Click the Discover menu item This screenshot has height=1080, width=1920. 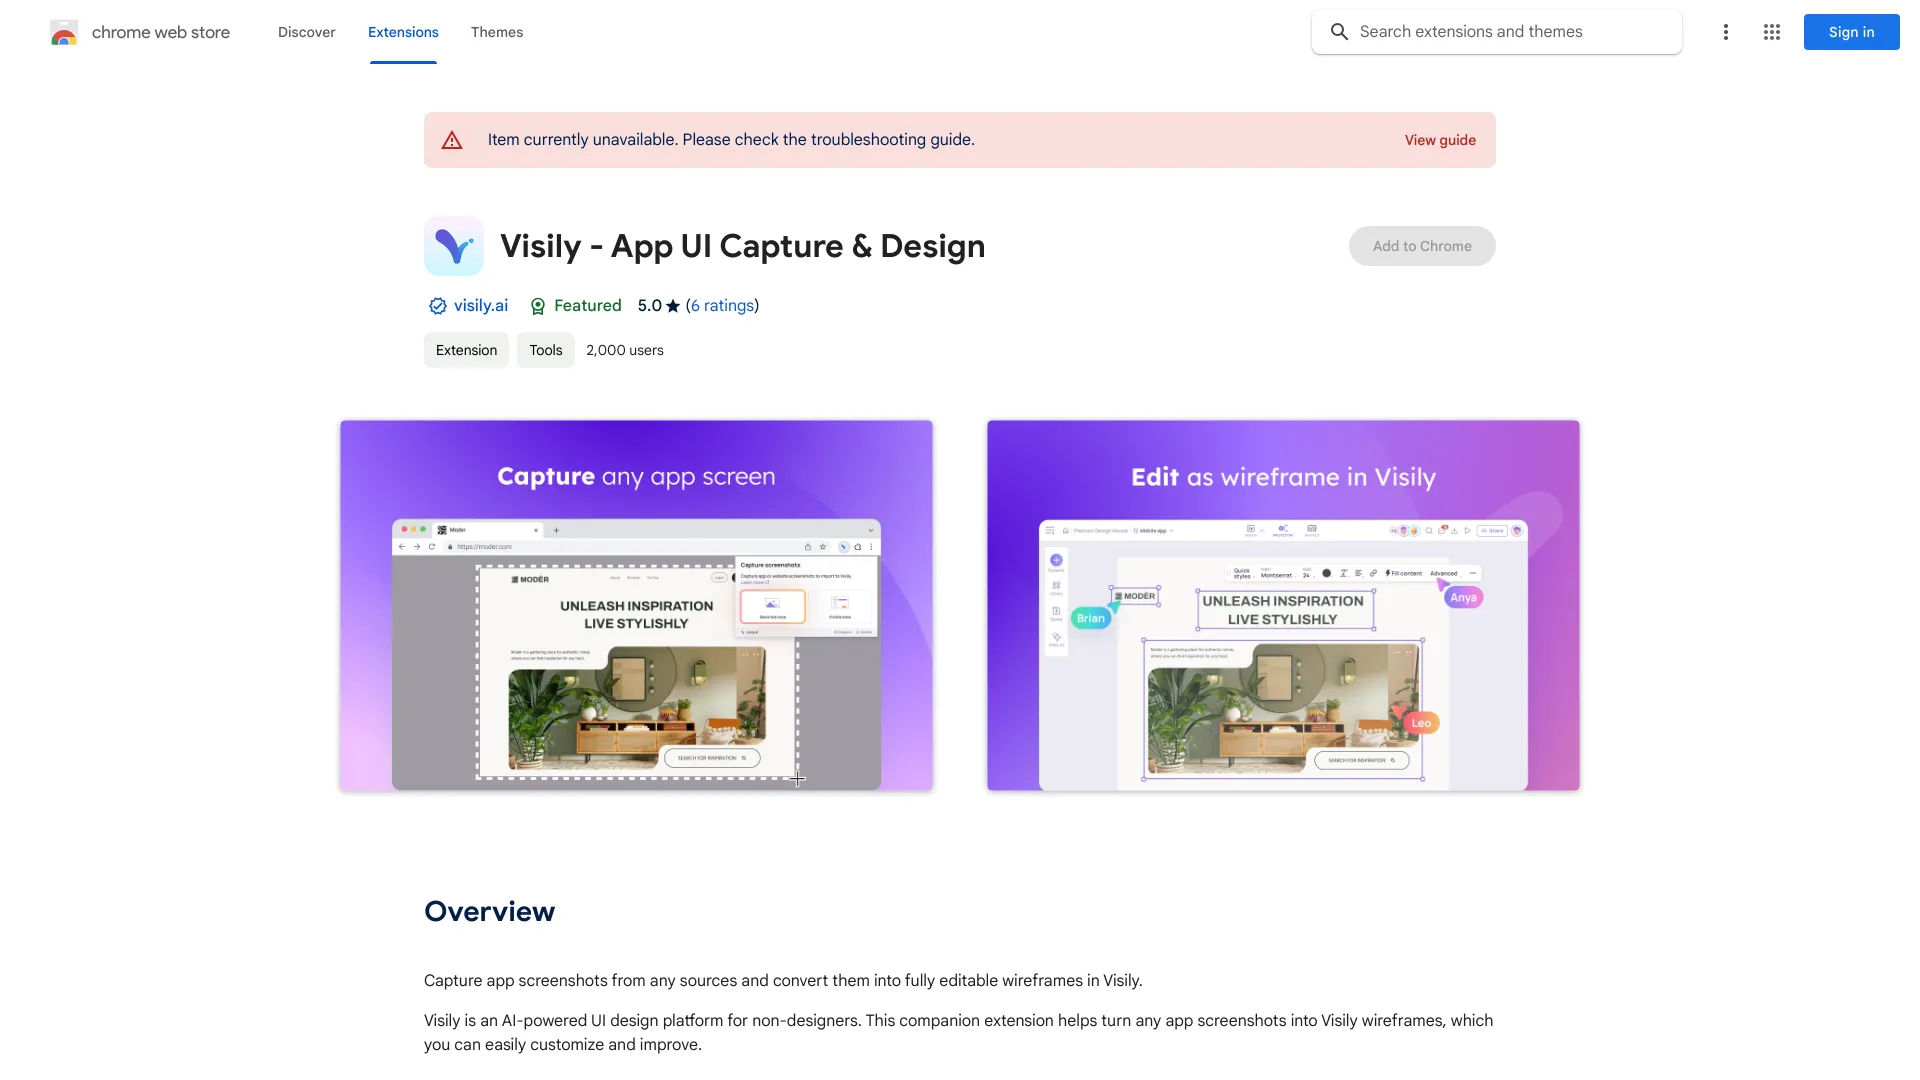click(x=306, y=32)
